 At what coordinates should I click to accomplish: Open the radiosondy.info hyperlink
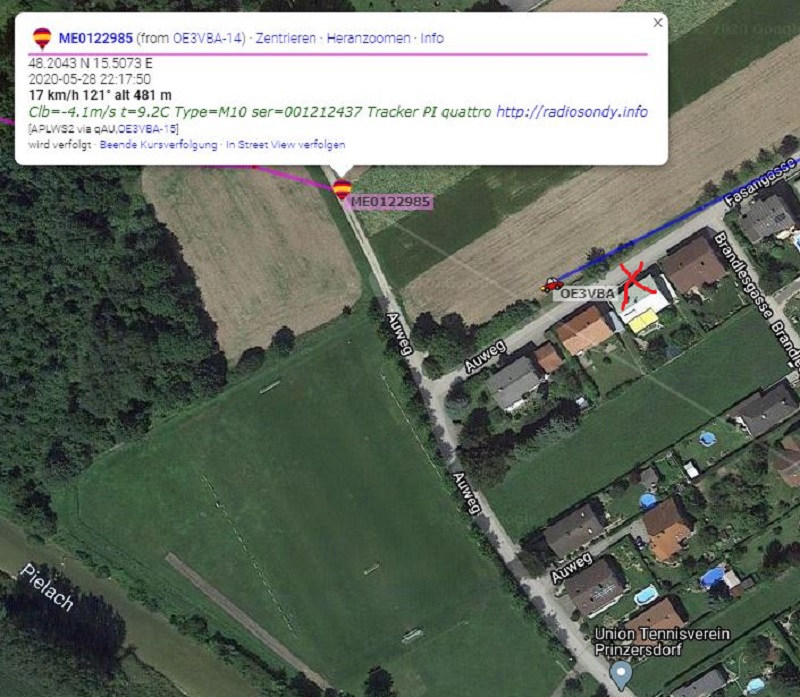[x=572, y=112]
